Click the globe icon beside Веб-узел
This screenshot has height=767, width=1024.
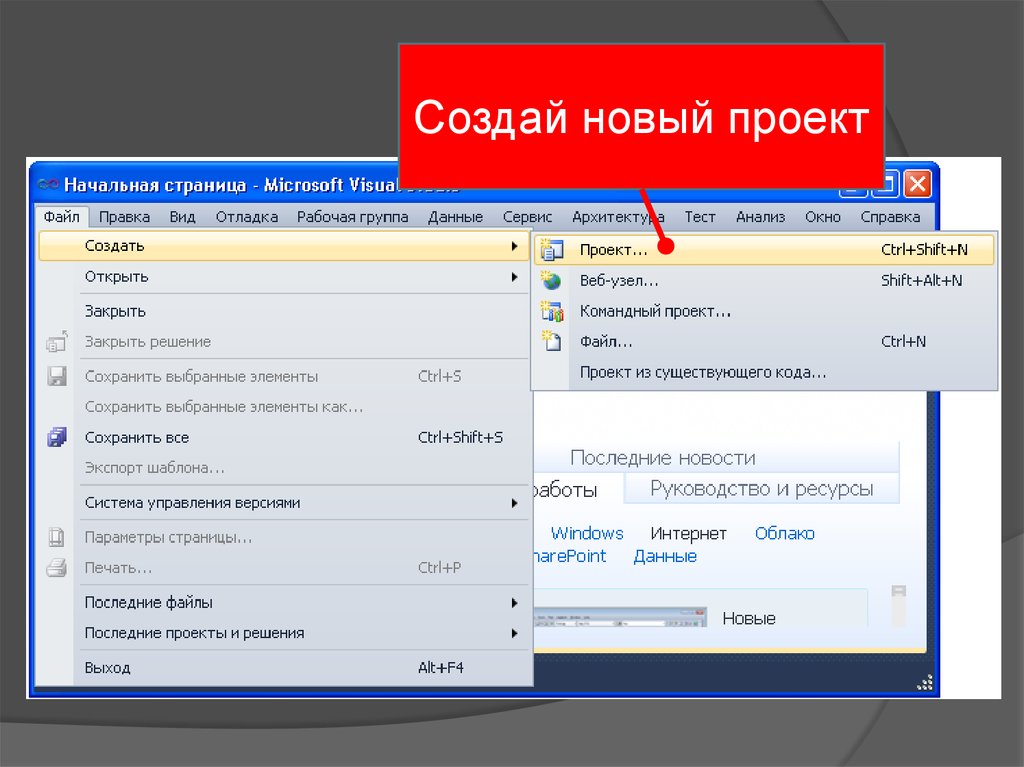pyautogui.click(x=551, y=281)
